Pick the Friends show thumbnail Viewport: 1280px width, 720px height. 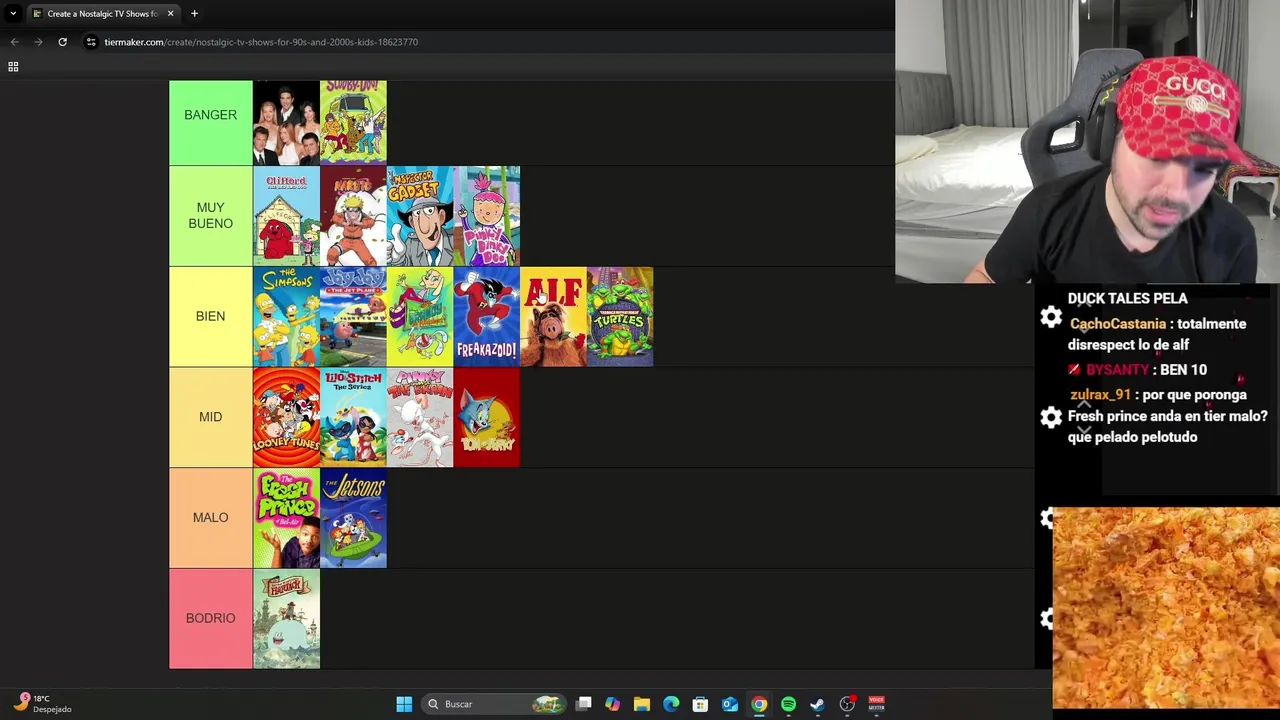pos(286,122)
